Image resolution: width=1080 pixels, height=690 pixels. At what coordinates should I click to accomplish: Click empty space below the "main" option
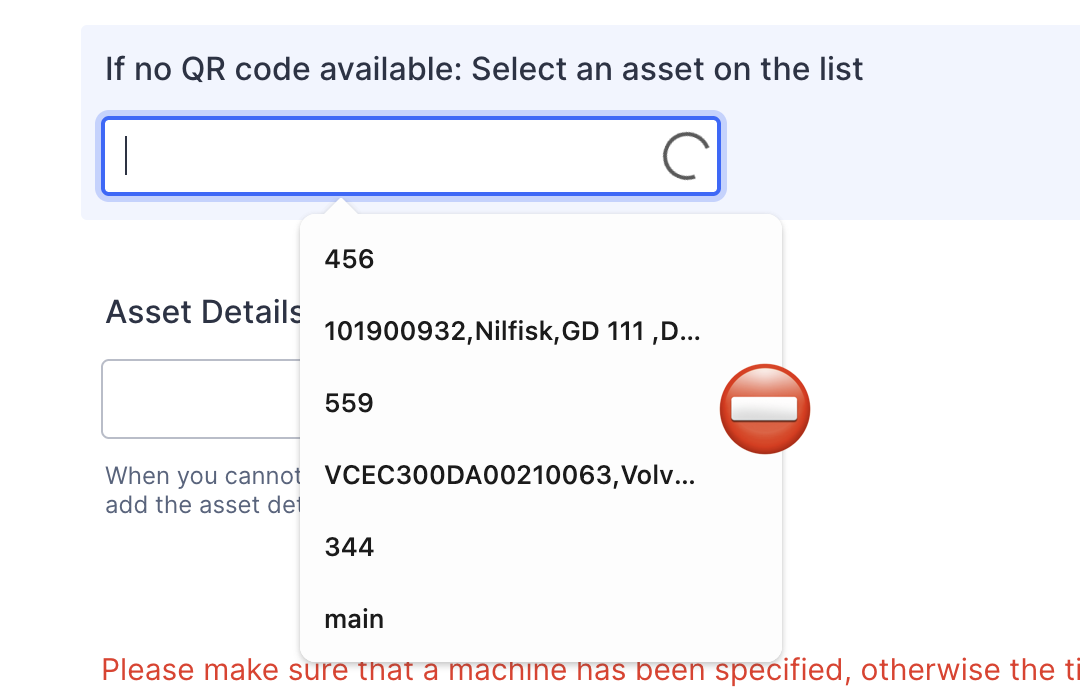pos(540,648)
